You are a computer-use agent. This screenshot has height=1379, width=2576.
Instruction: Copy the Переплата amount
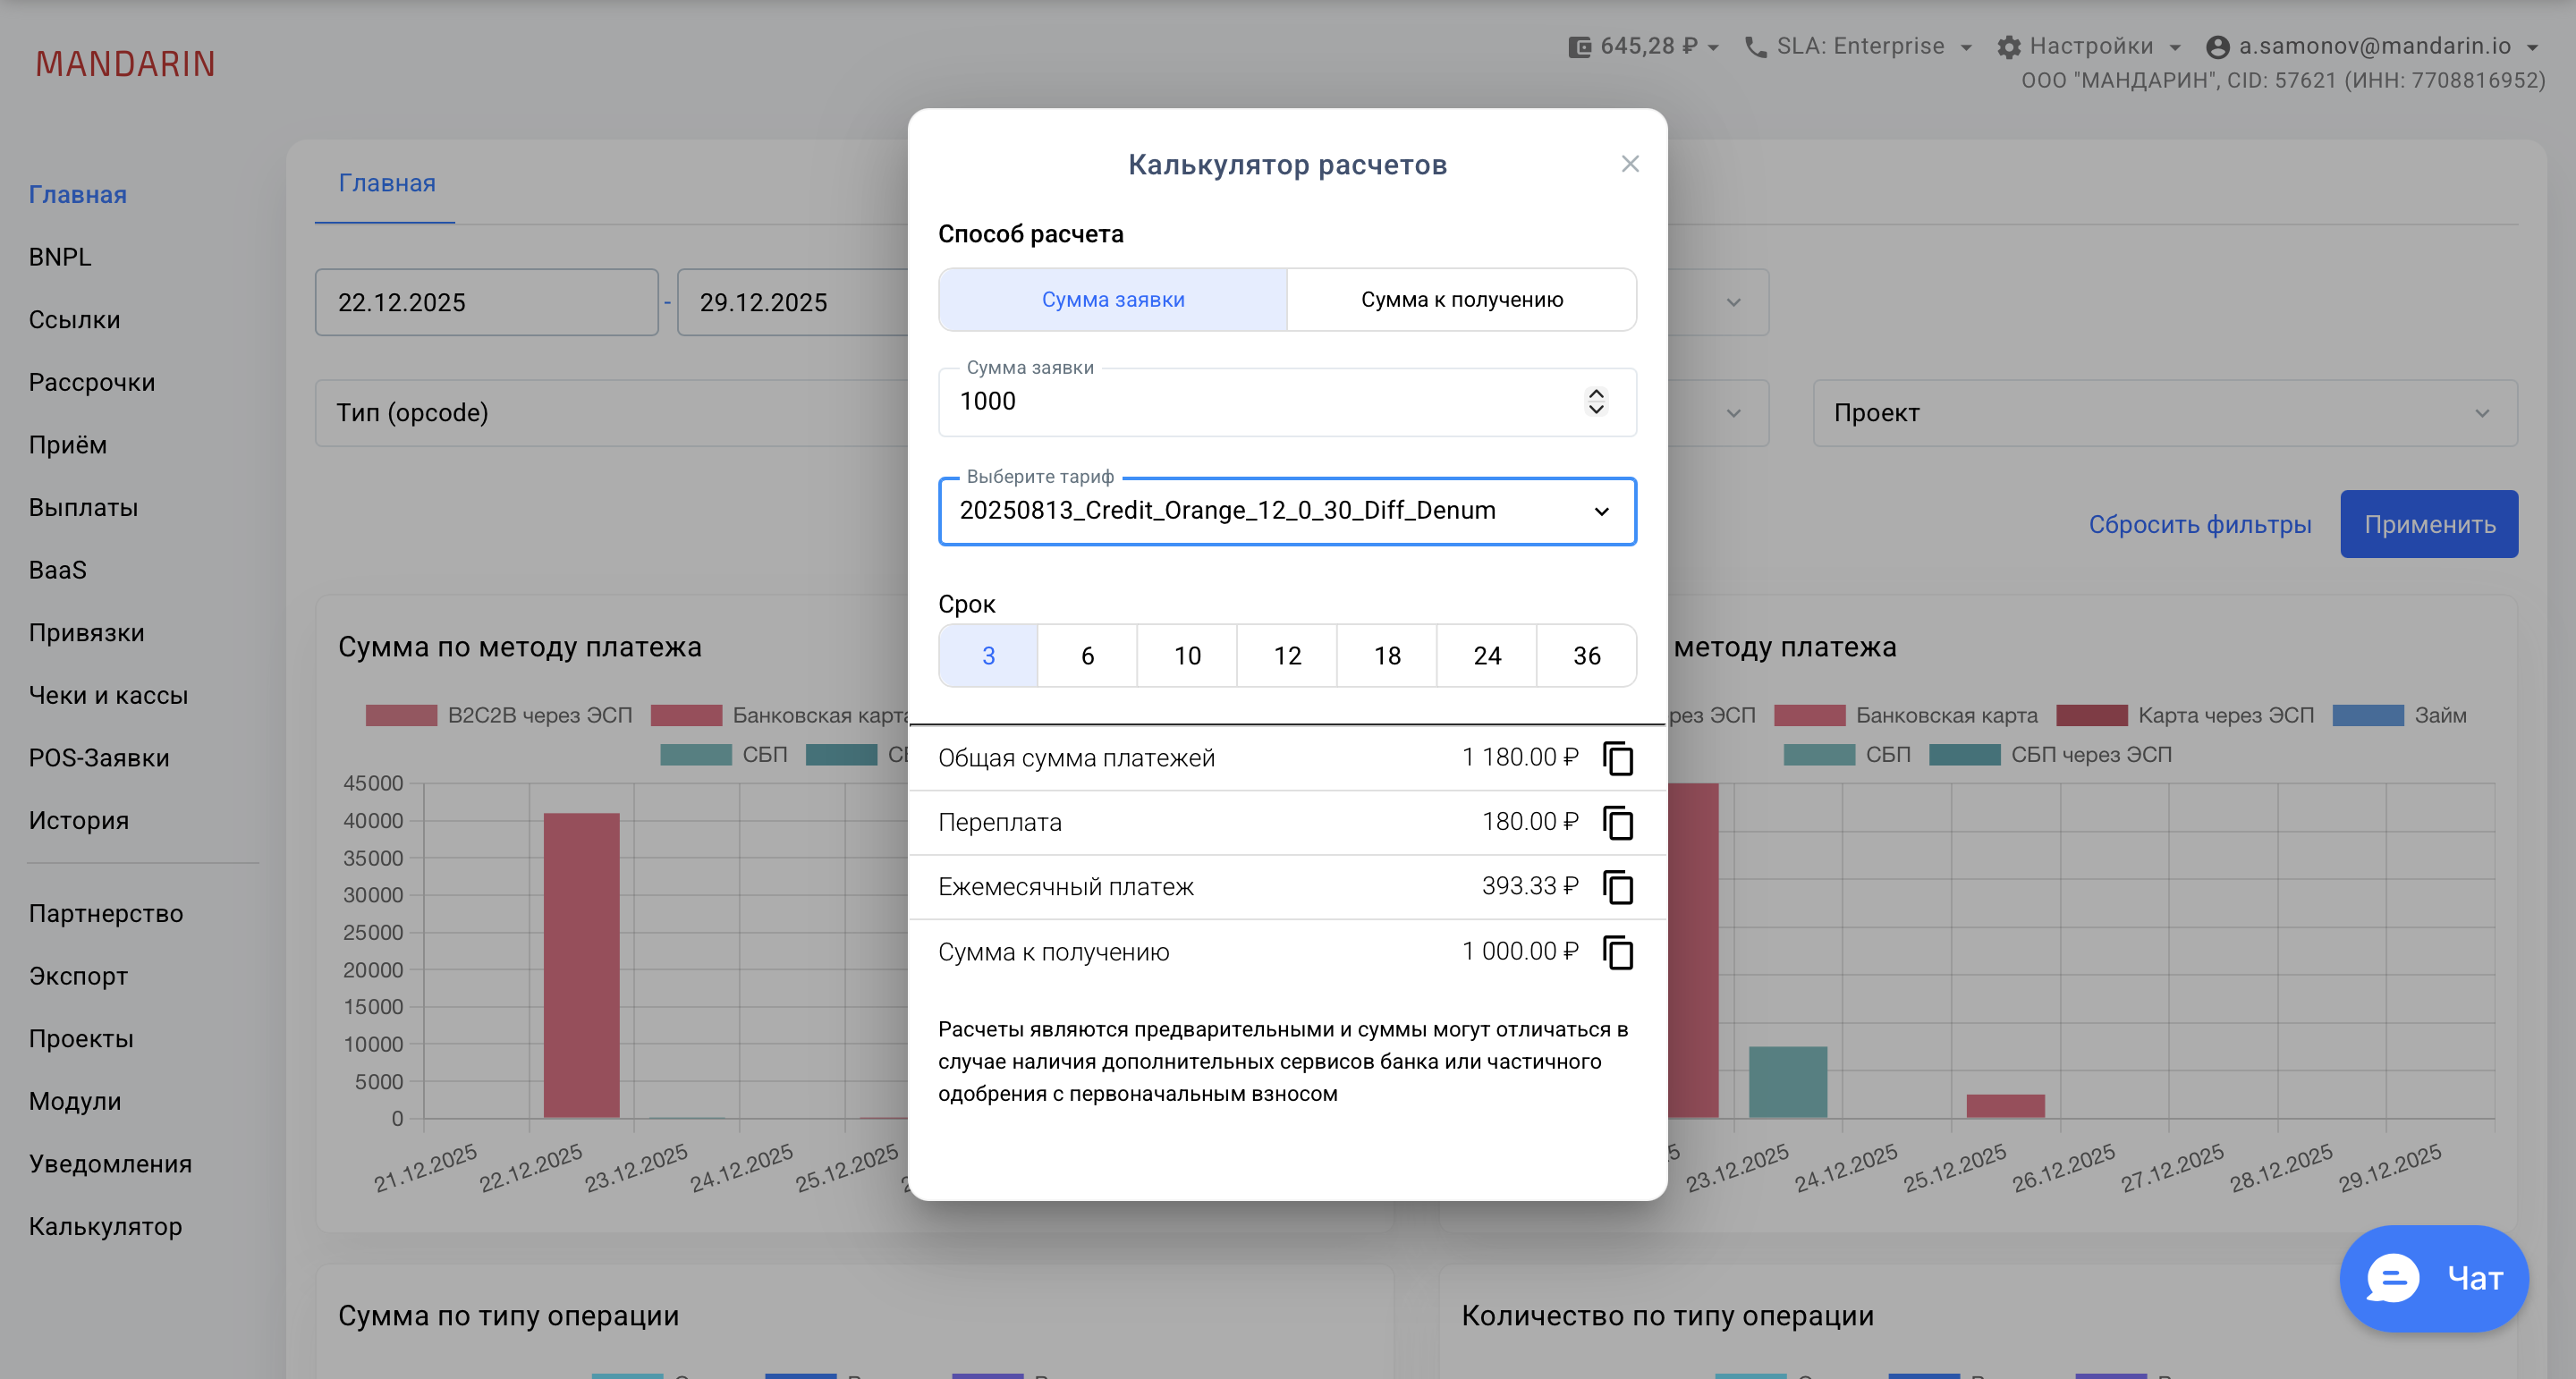click(1618, 822)
